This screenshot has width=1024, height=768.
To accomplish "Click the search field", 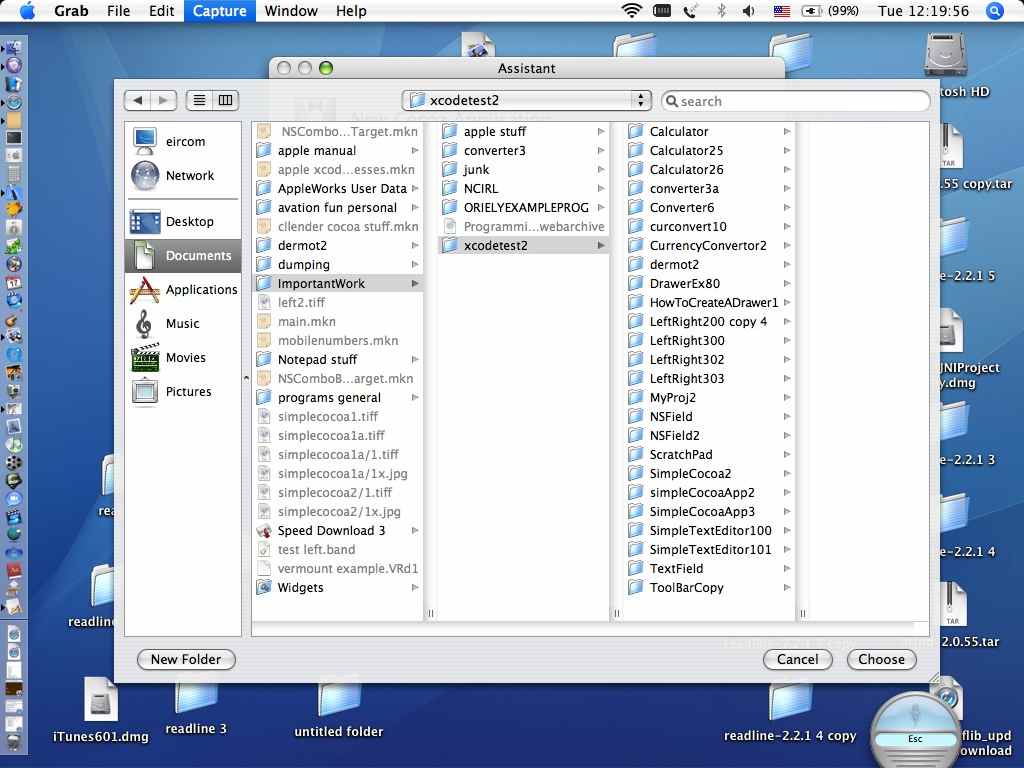I will click(795, 101).
